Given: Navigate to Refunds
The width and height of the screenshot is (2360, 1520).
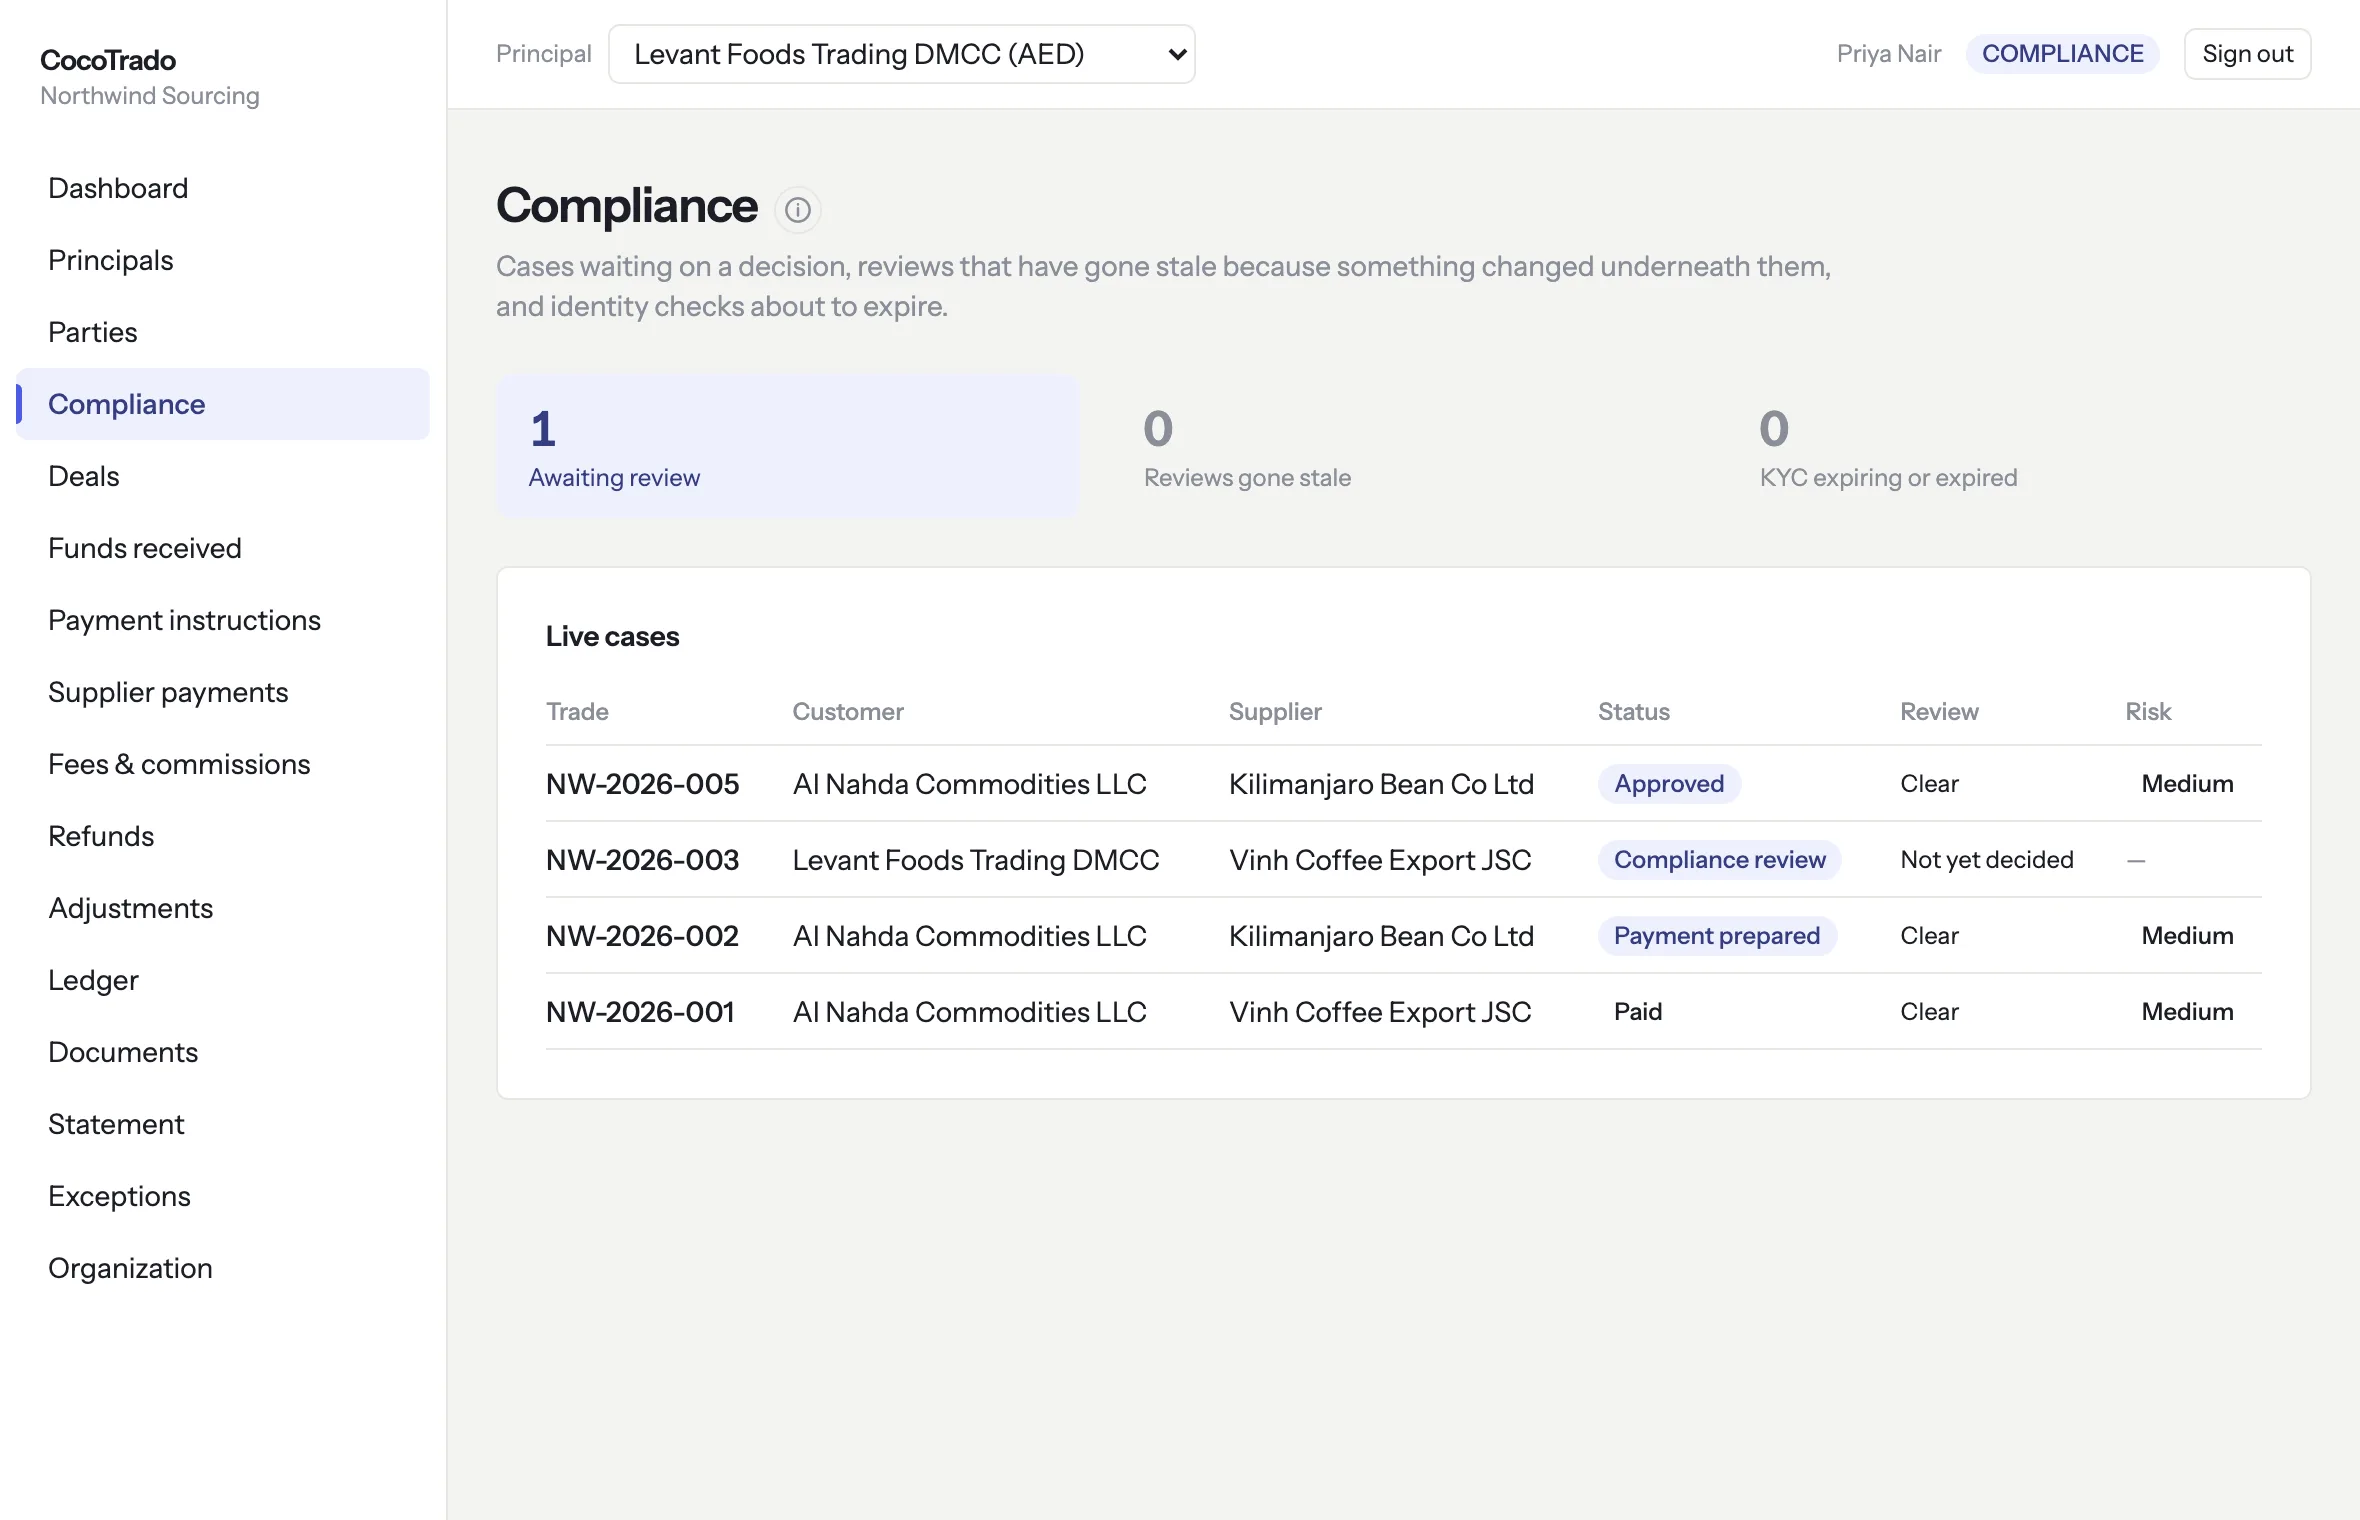Looking at the screenshot, I should (x=222, y=836).
